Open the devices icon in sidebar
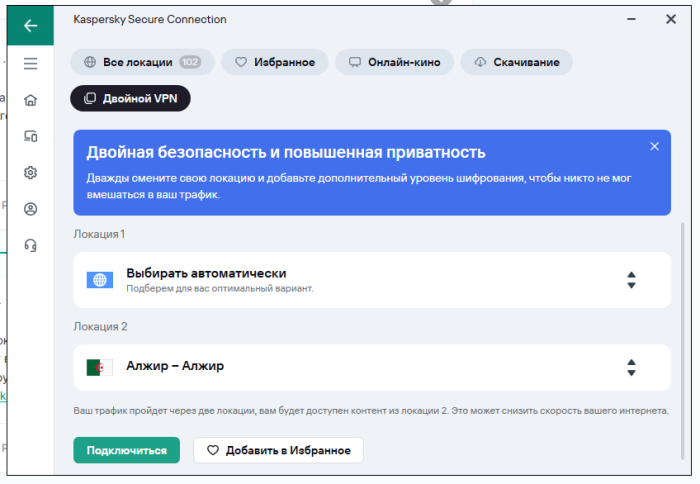 tap(30, 136)
